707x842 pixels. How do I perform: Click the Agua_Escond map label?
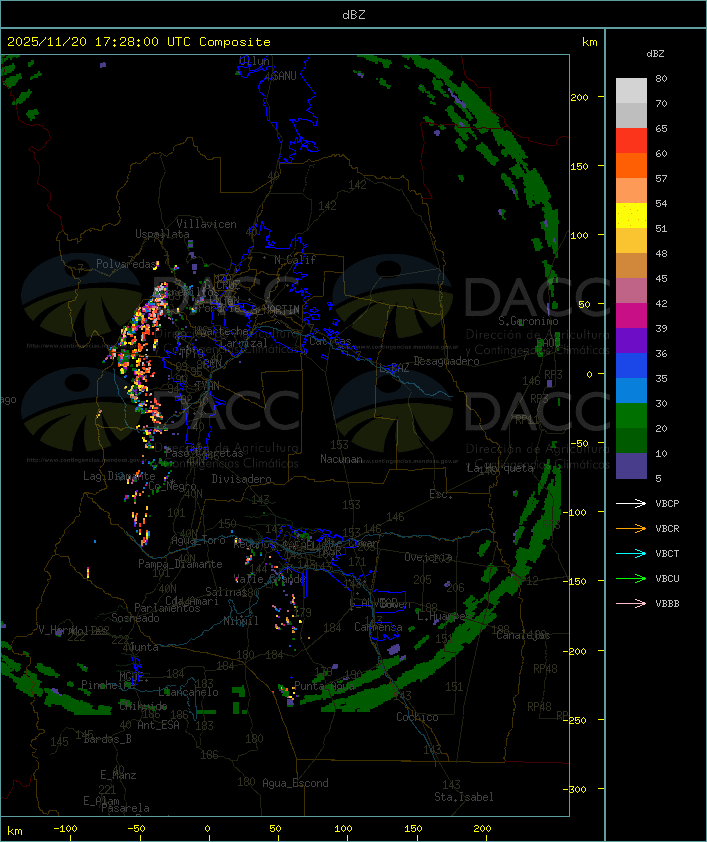click(x=295, y=783)
